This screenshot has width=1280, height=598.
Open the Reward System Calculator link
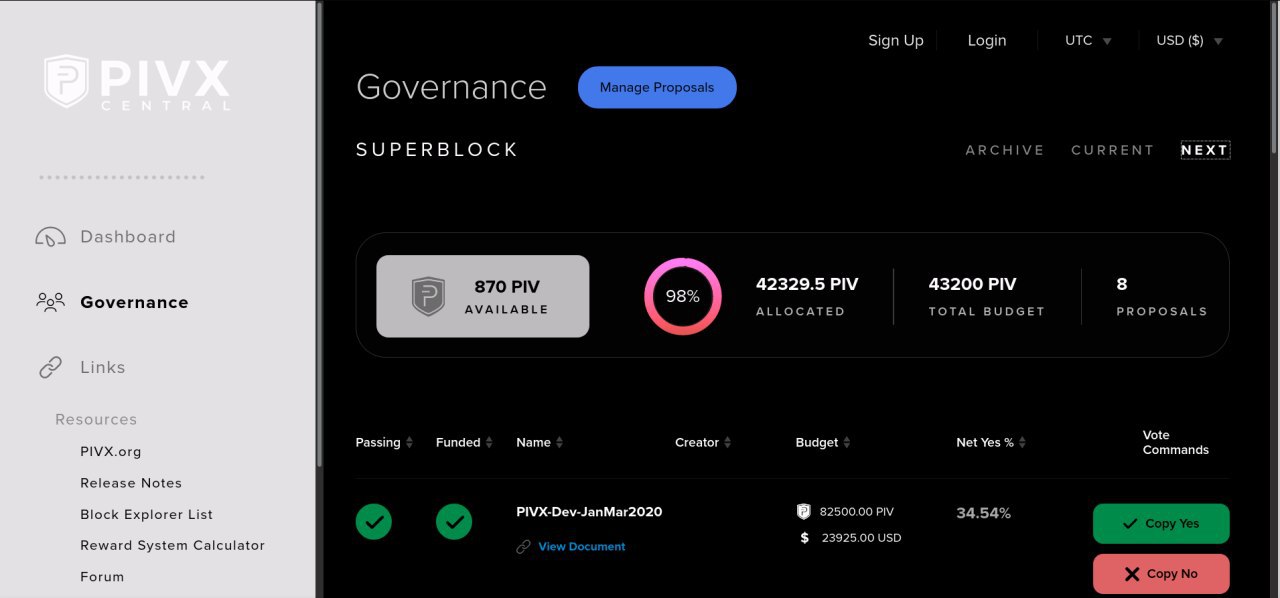click(172, 545)
